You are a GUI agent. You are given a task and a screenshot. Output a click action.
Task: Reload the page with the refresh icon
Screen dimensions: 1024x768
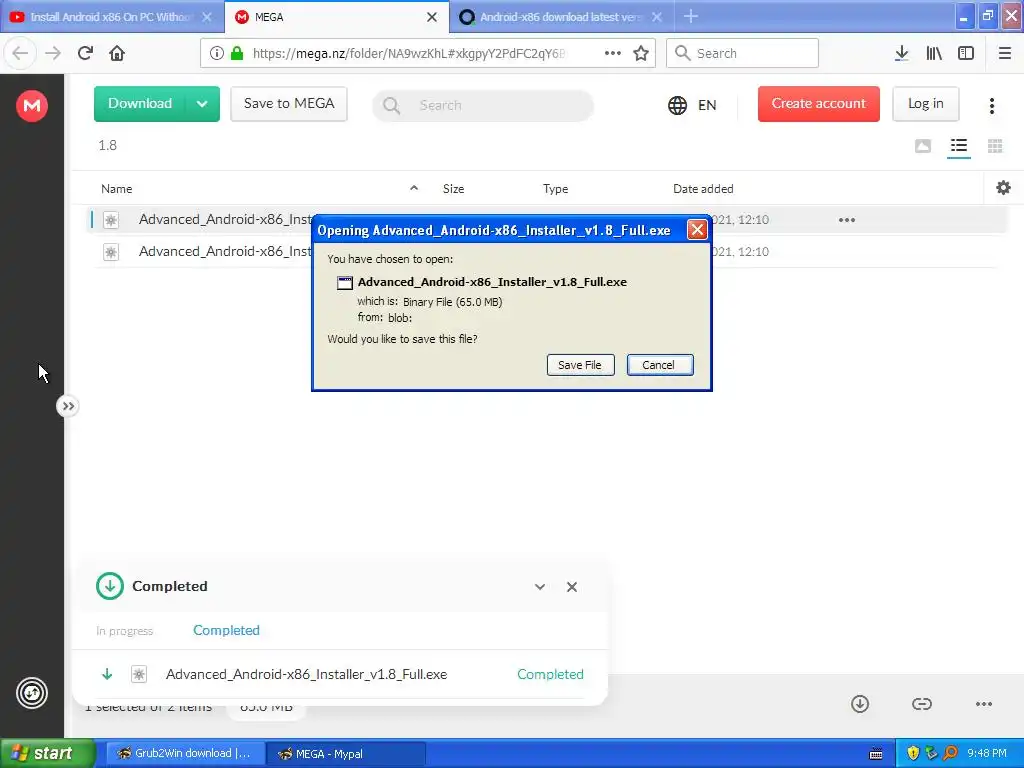[x=85, y=53]
